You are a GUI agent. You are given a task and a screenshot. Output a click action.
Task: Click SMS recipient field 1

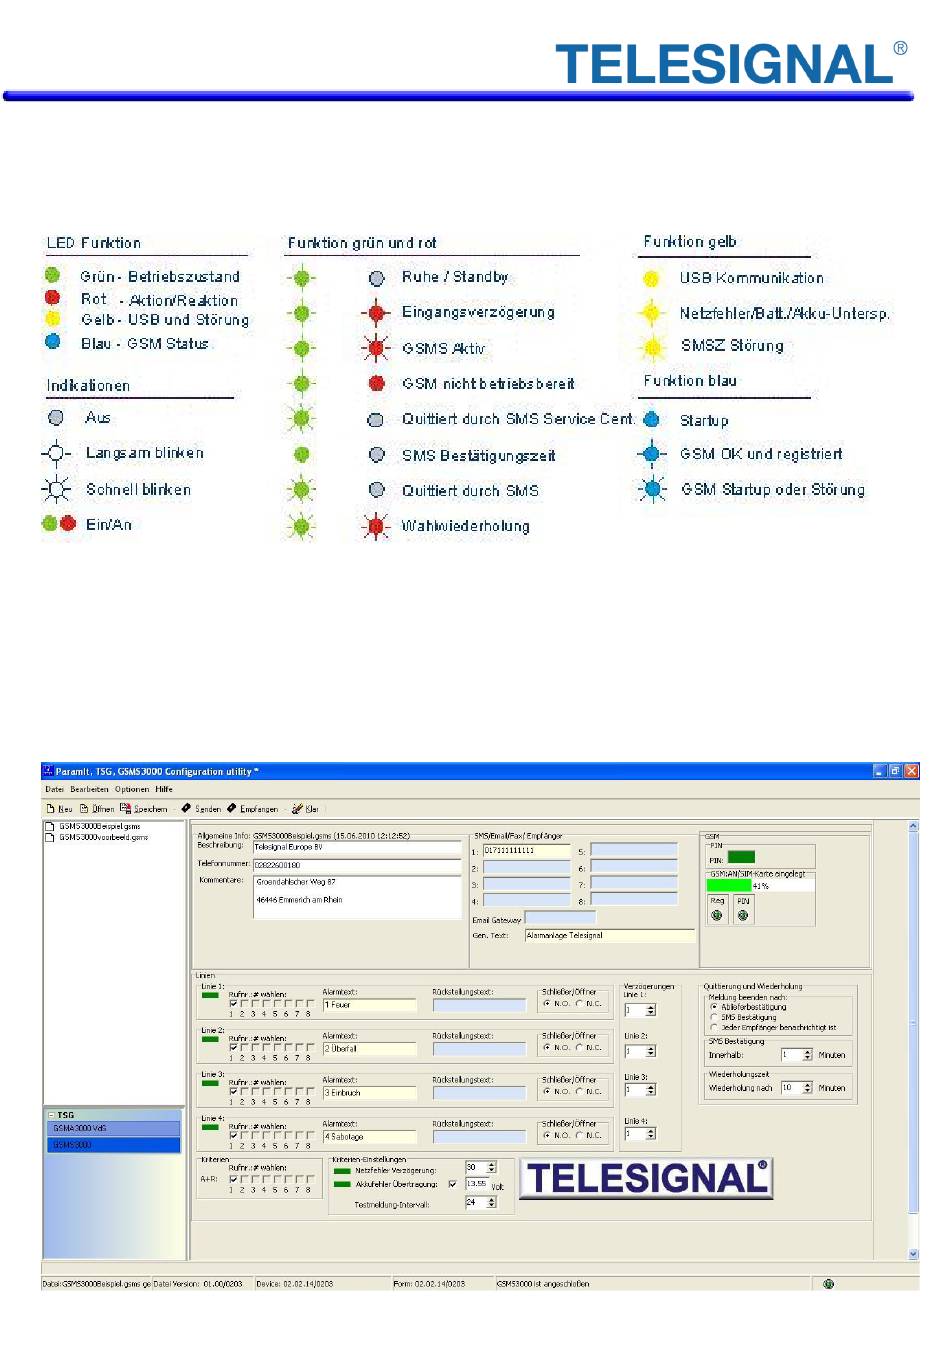click(526, 850)
